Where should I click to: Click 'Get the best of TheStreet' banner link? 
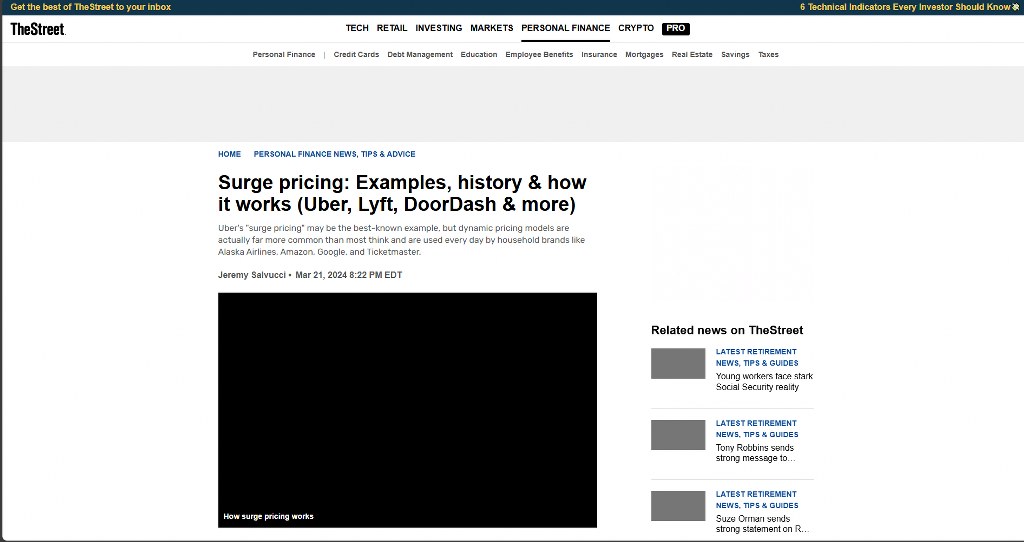pos(91,7)
